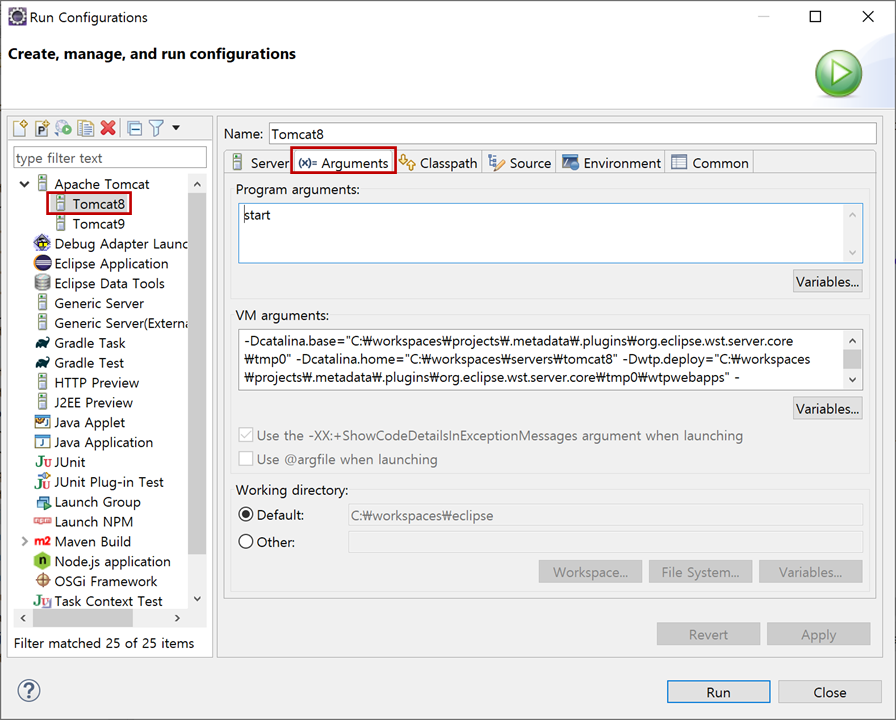Open help via question mark icon
Image resolution: width=896 pixels, height=720 pixels.
point(29,690)
